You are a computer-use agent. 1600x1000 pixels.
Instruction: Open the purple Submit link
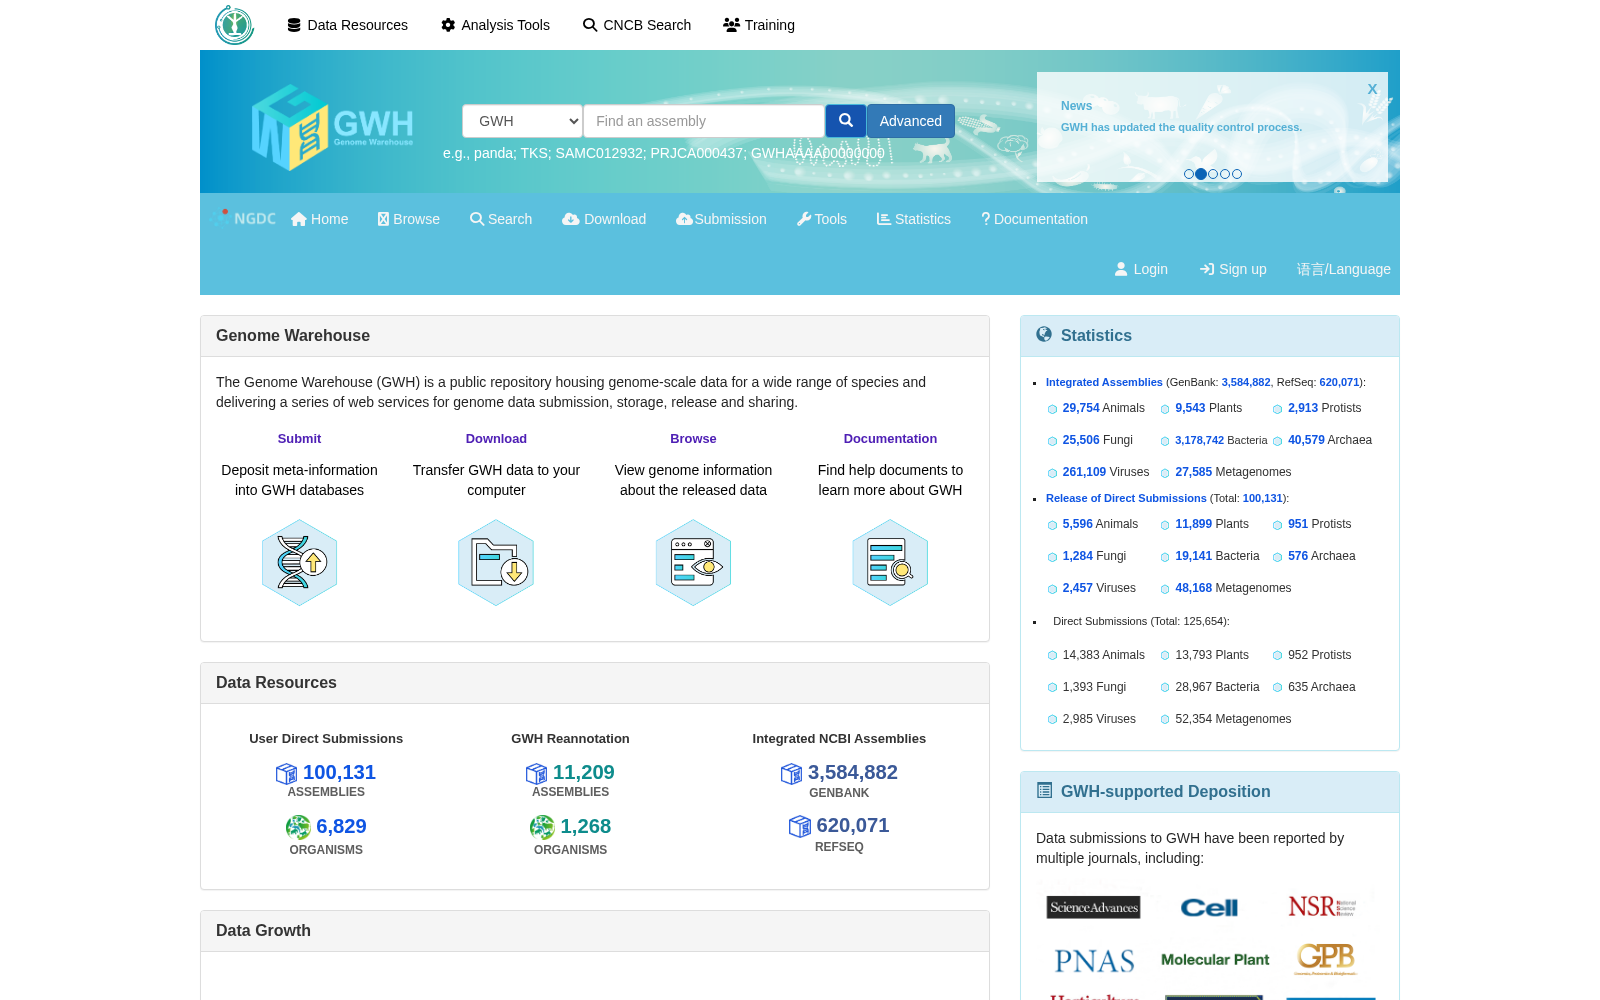[x=299, y=439]
